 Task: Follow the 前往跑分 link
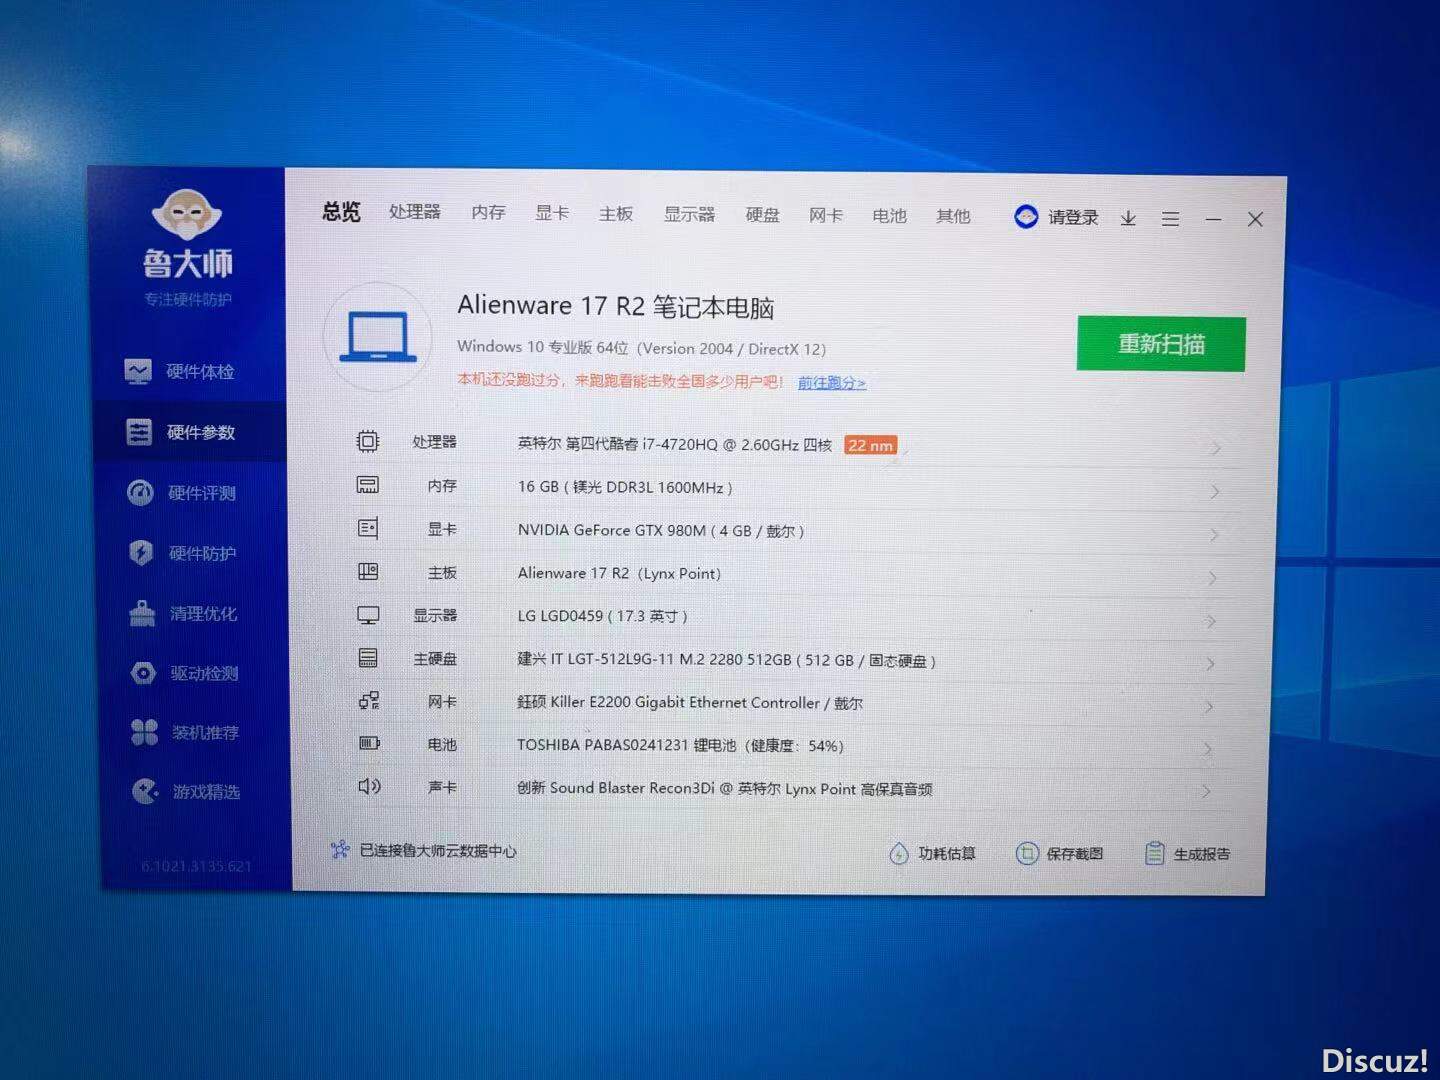(832, 382)
